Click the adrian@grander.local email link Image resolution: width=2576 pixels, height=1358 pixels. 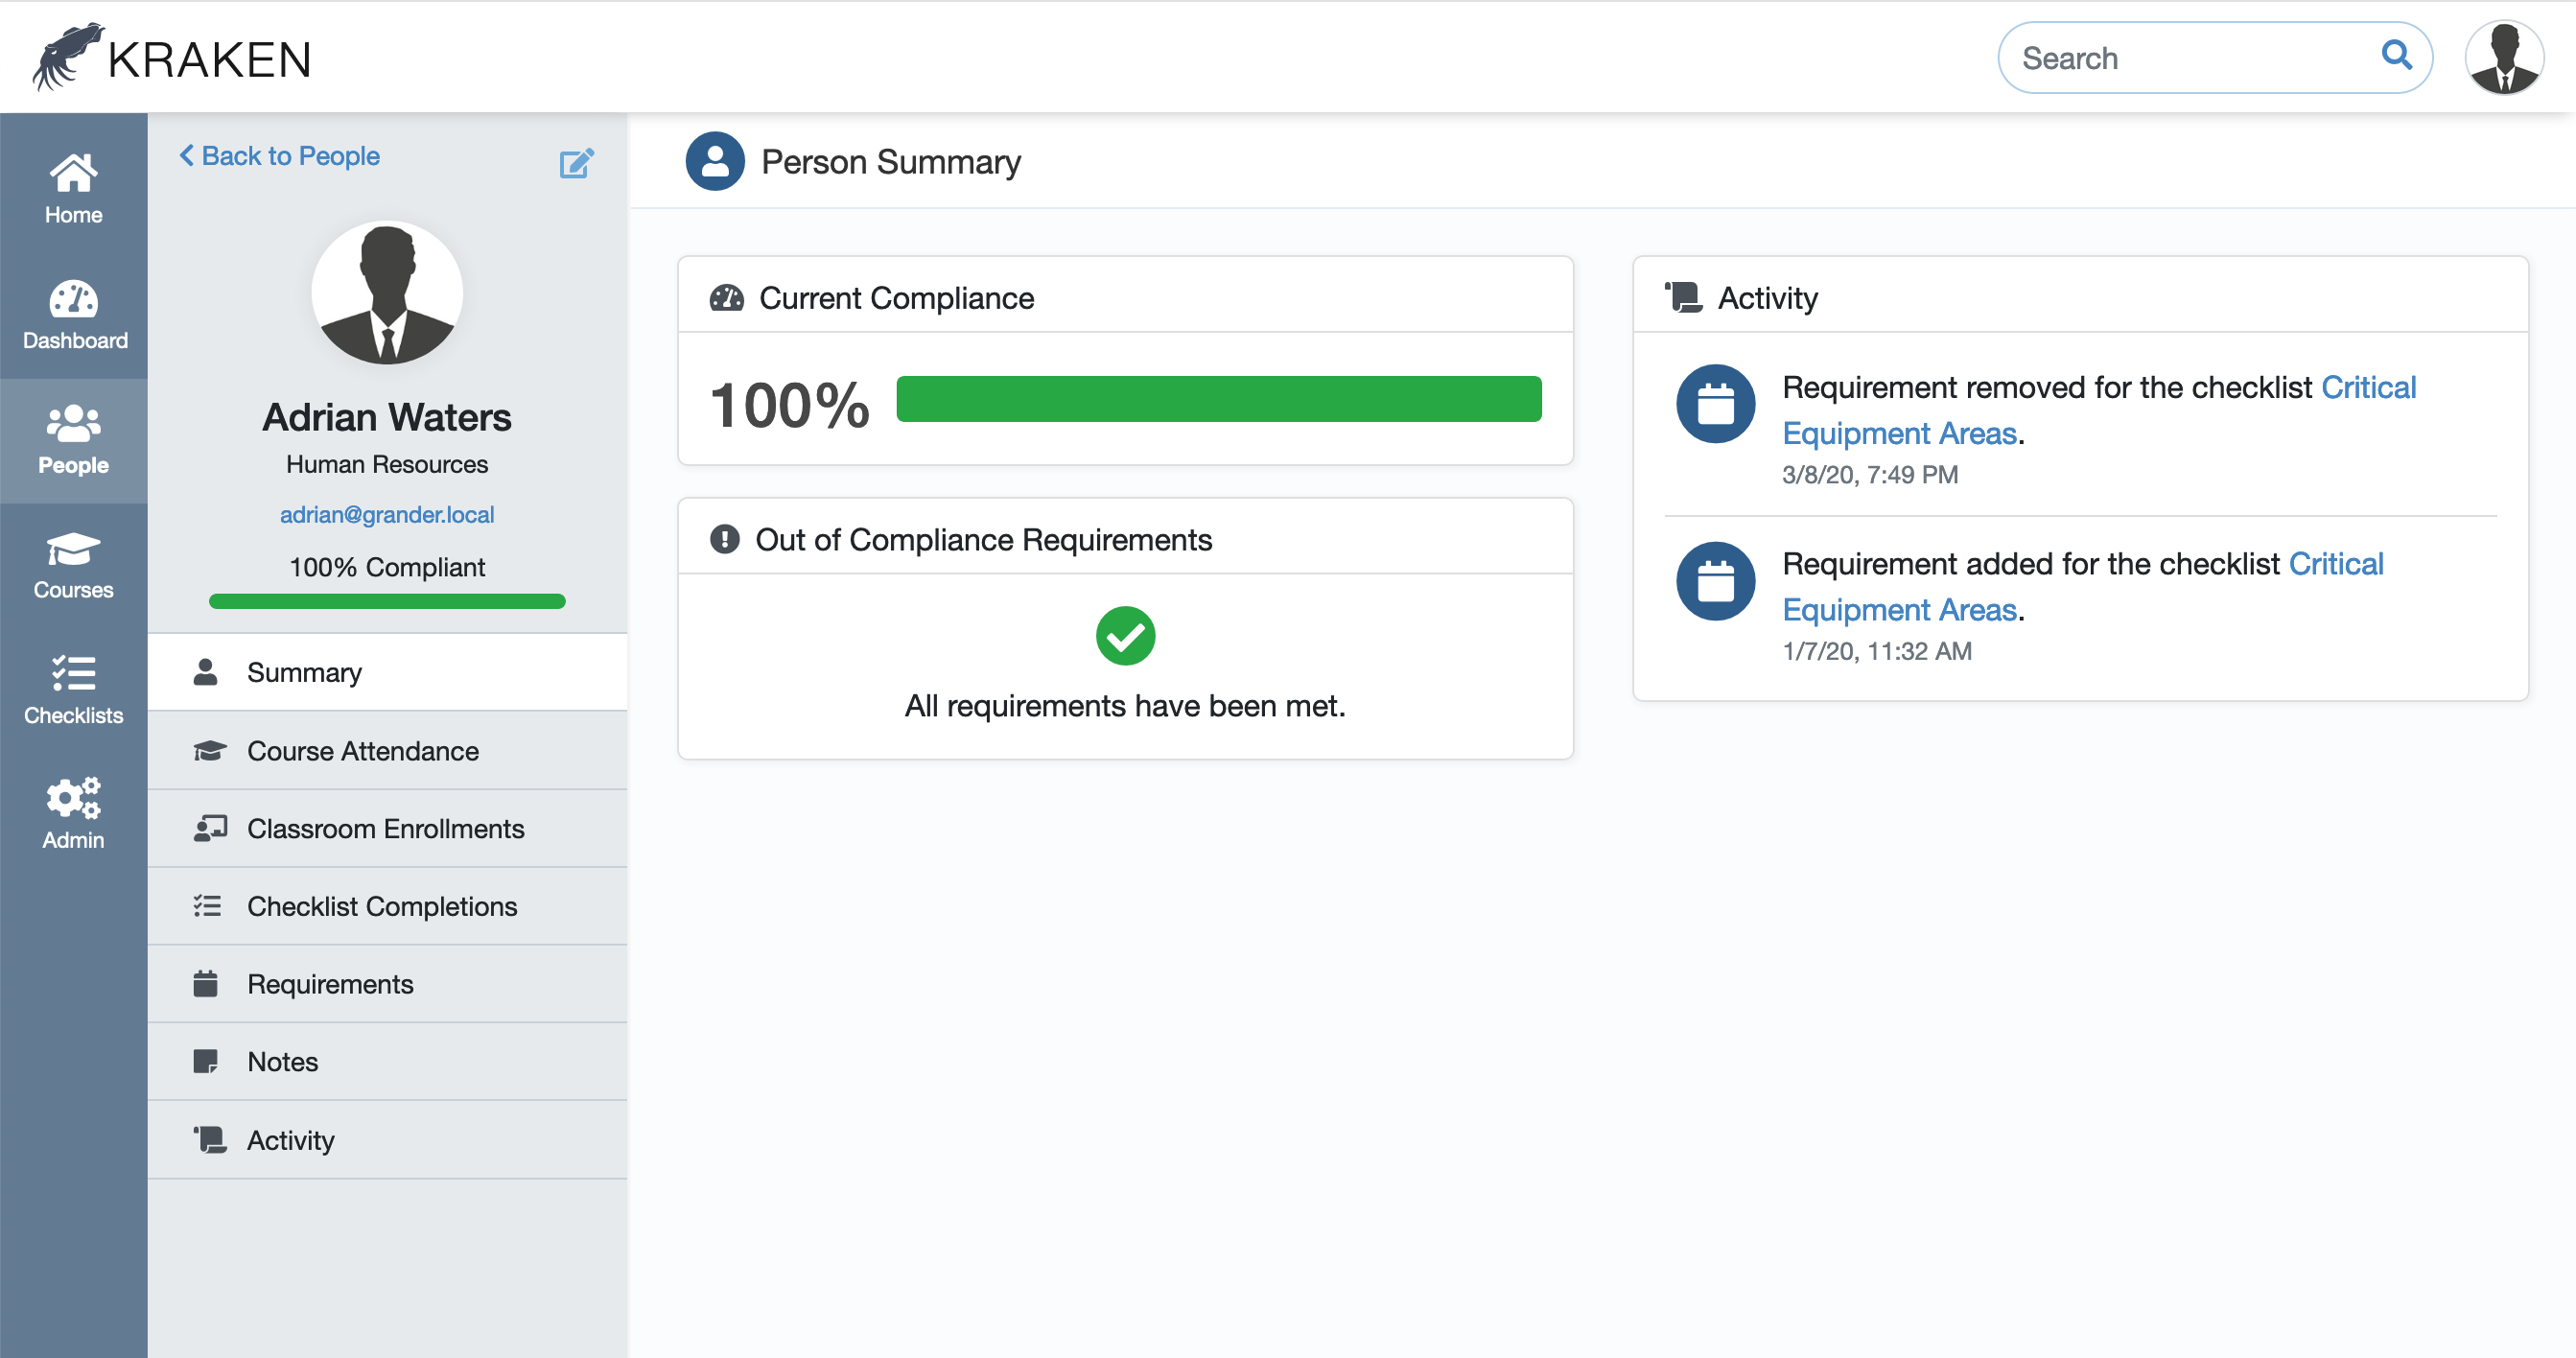tap(387, 515)
